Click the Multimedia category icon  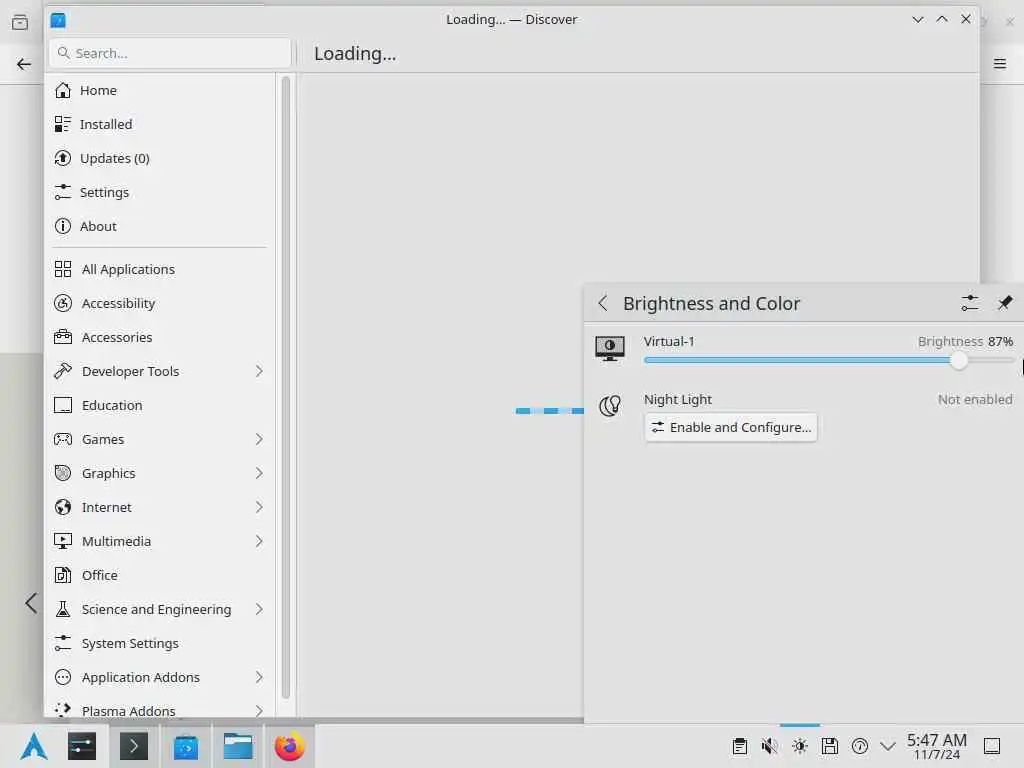[63, 541]
